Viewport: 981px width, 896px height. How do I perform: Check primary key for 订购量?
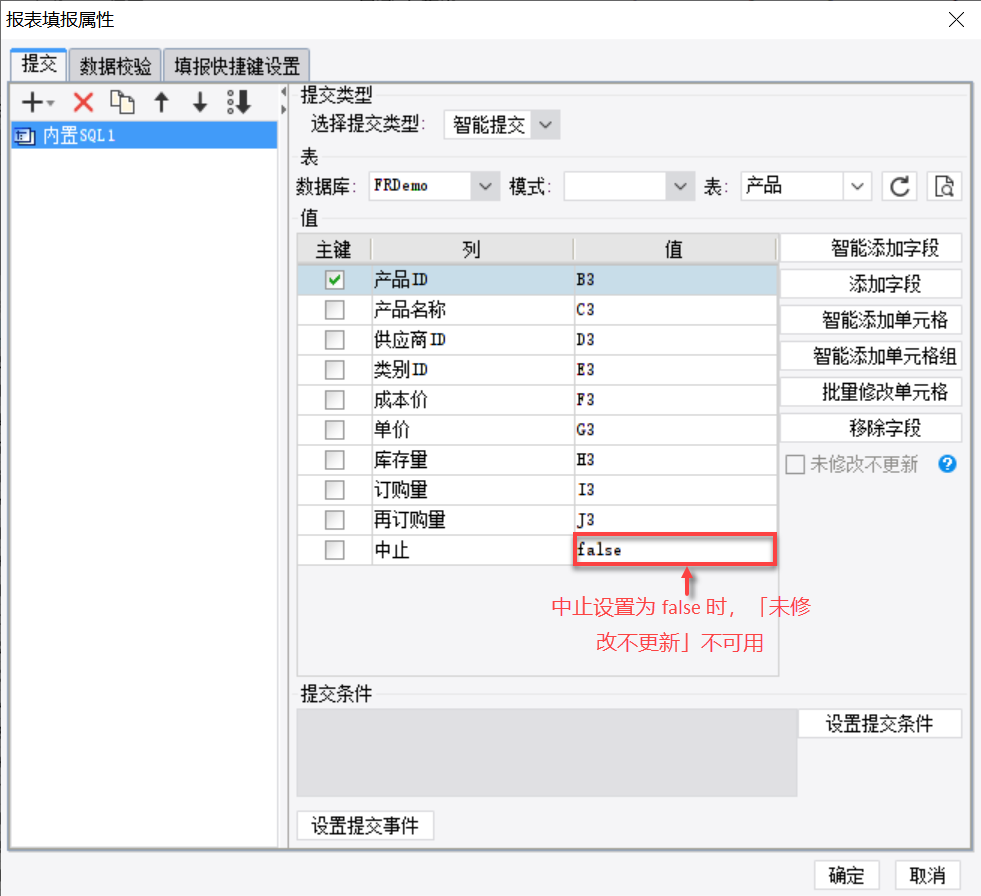(335, 490)
